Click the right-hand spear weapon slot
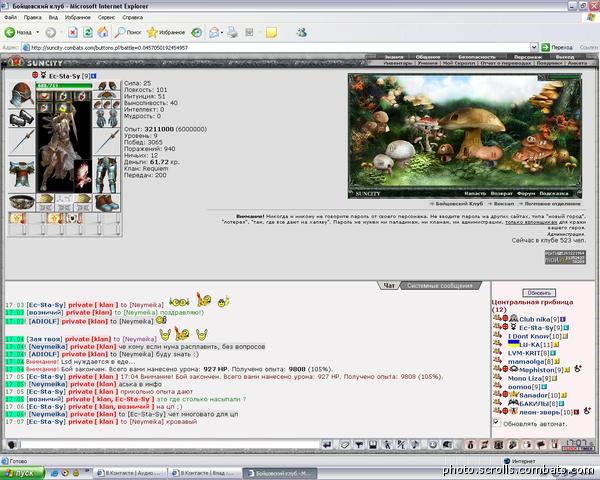This screenshot has width=600, height=480. (x=107, y=142)
